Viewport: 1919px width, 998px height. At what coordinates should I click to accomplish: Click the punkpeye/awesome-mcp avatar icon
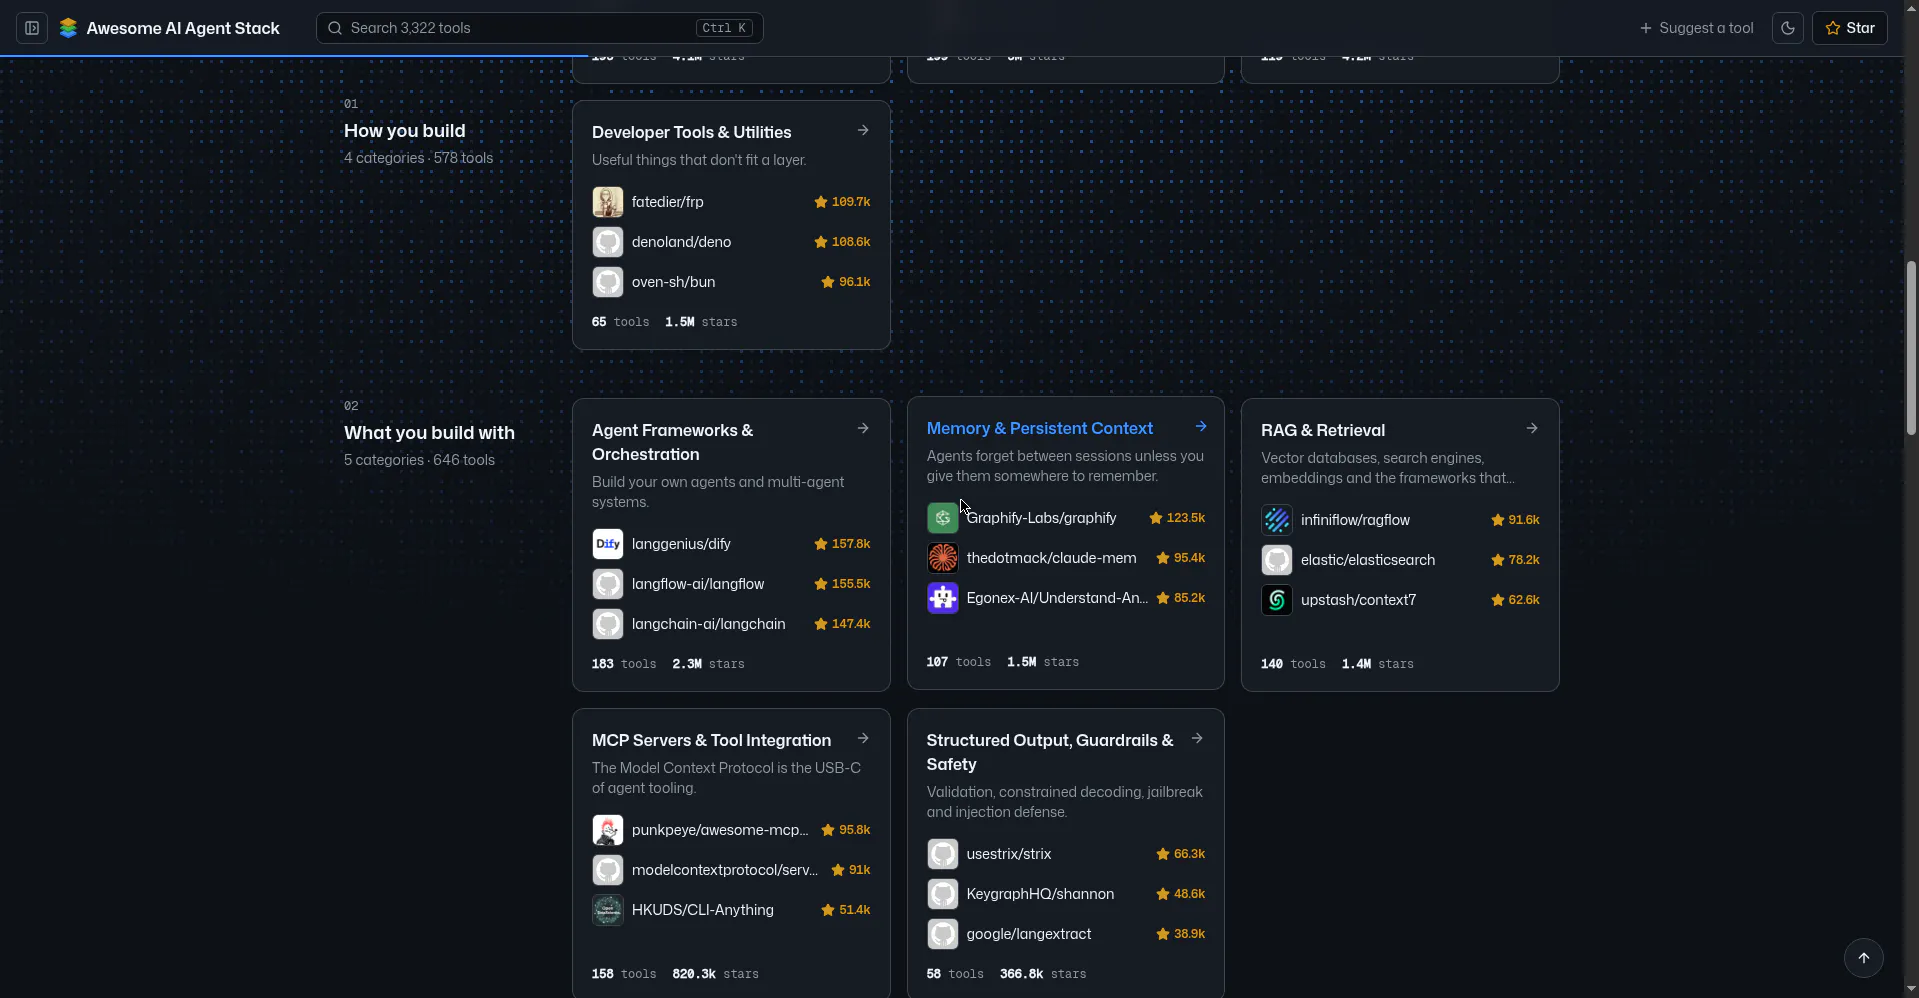[608, 830]
